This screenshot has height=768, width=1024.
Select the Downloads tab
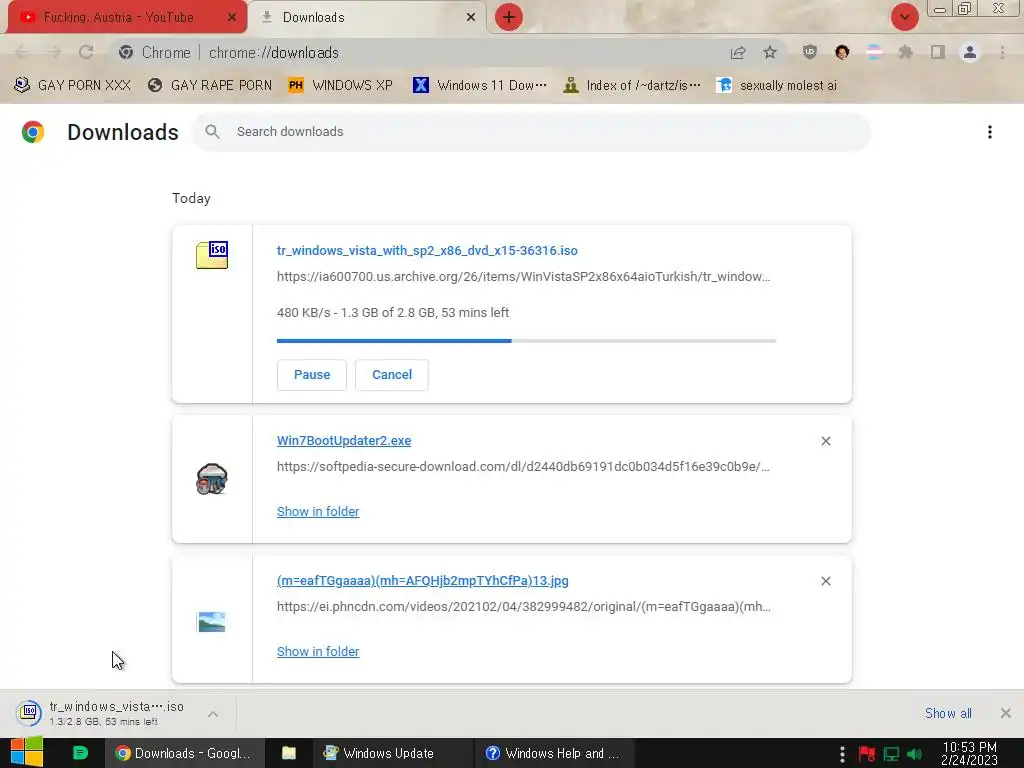(x=367, y=17)
